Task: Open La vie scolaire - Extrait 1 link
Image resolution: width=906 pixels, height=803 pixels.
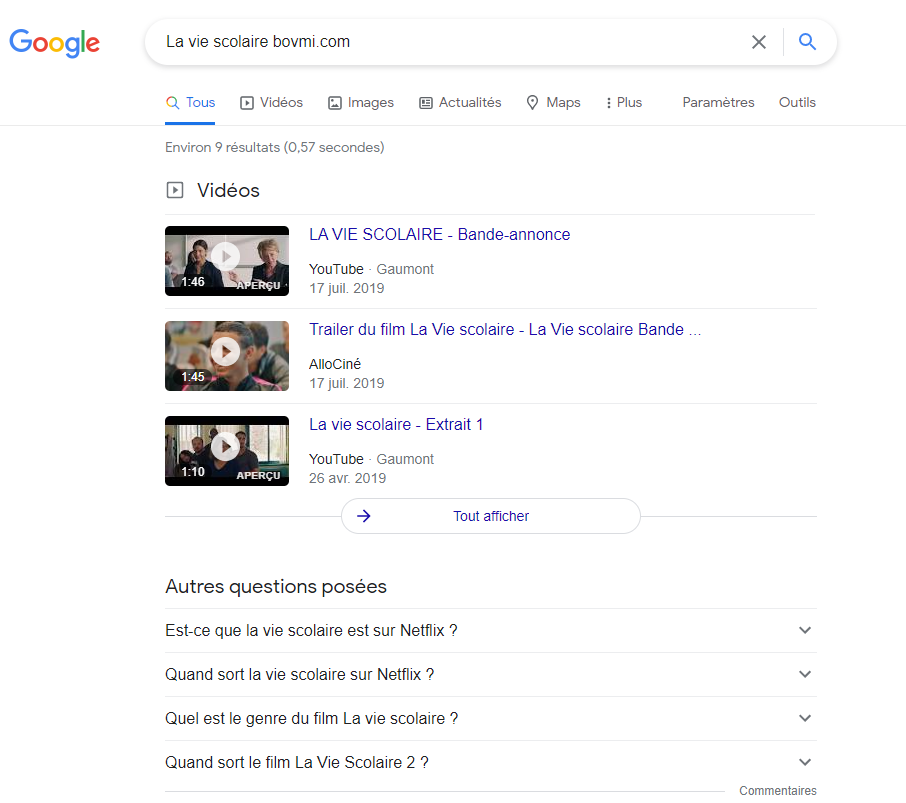Action: (396, 424)
